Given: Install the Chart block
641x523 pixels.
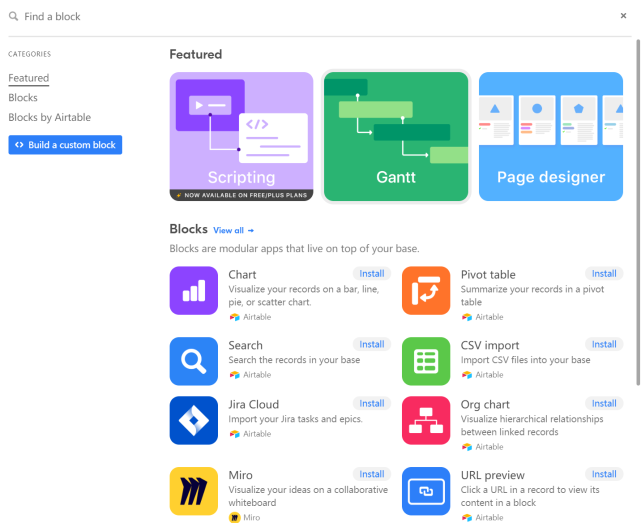Looking at the screenshot, I should pos(372,274).
